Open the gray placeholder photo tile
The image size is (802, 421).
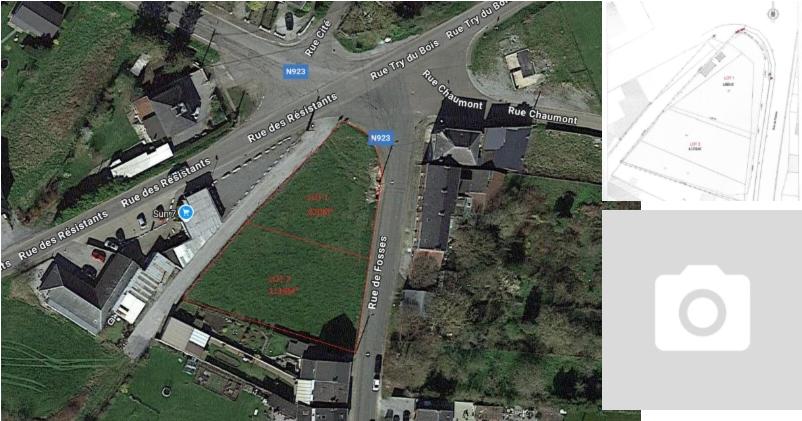[x=702, y=309]
